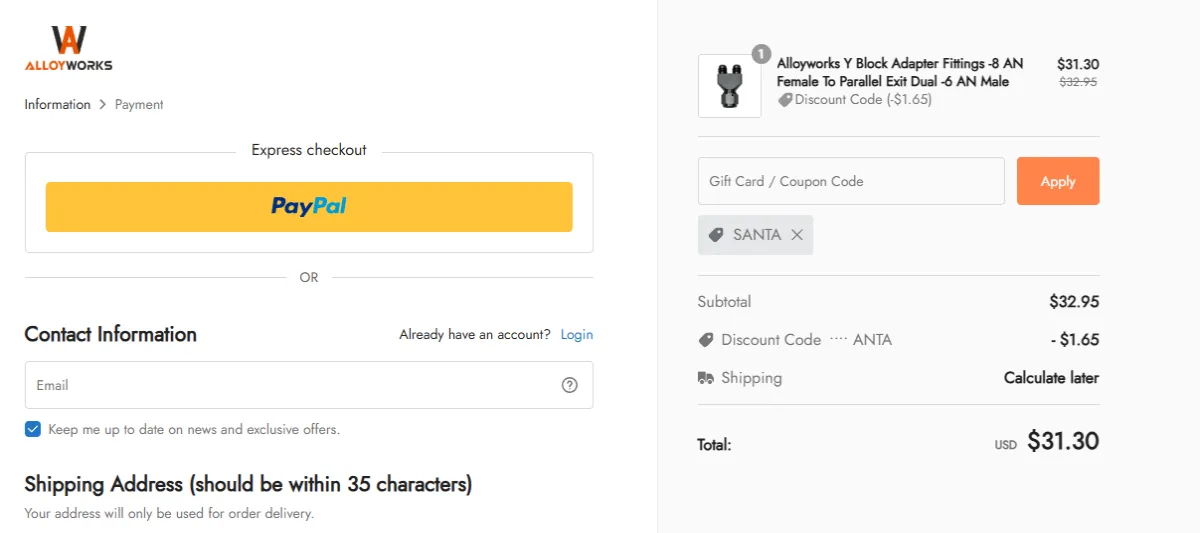Click the product quantity badge
The width and height of the screenshot is (1200, 533).
[761, 53]
